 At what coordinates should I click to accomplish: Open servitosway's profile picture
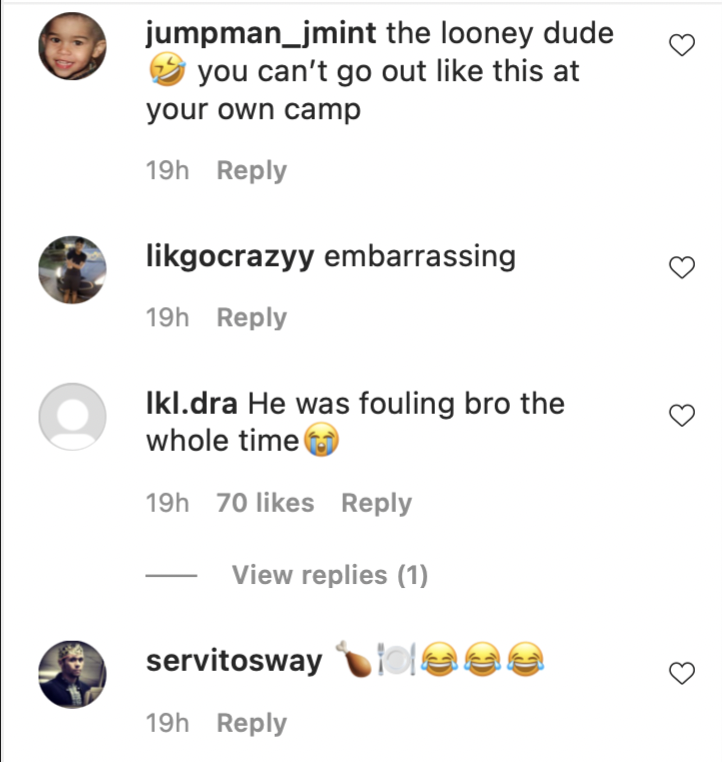(x=72, y=673)
